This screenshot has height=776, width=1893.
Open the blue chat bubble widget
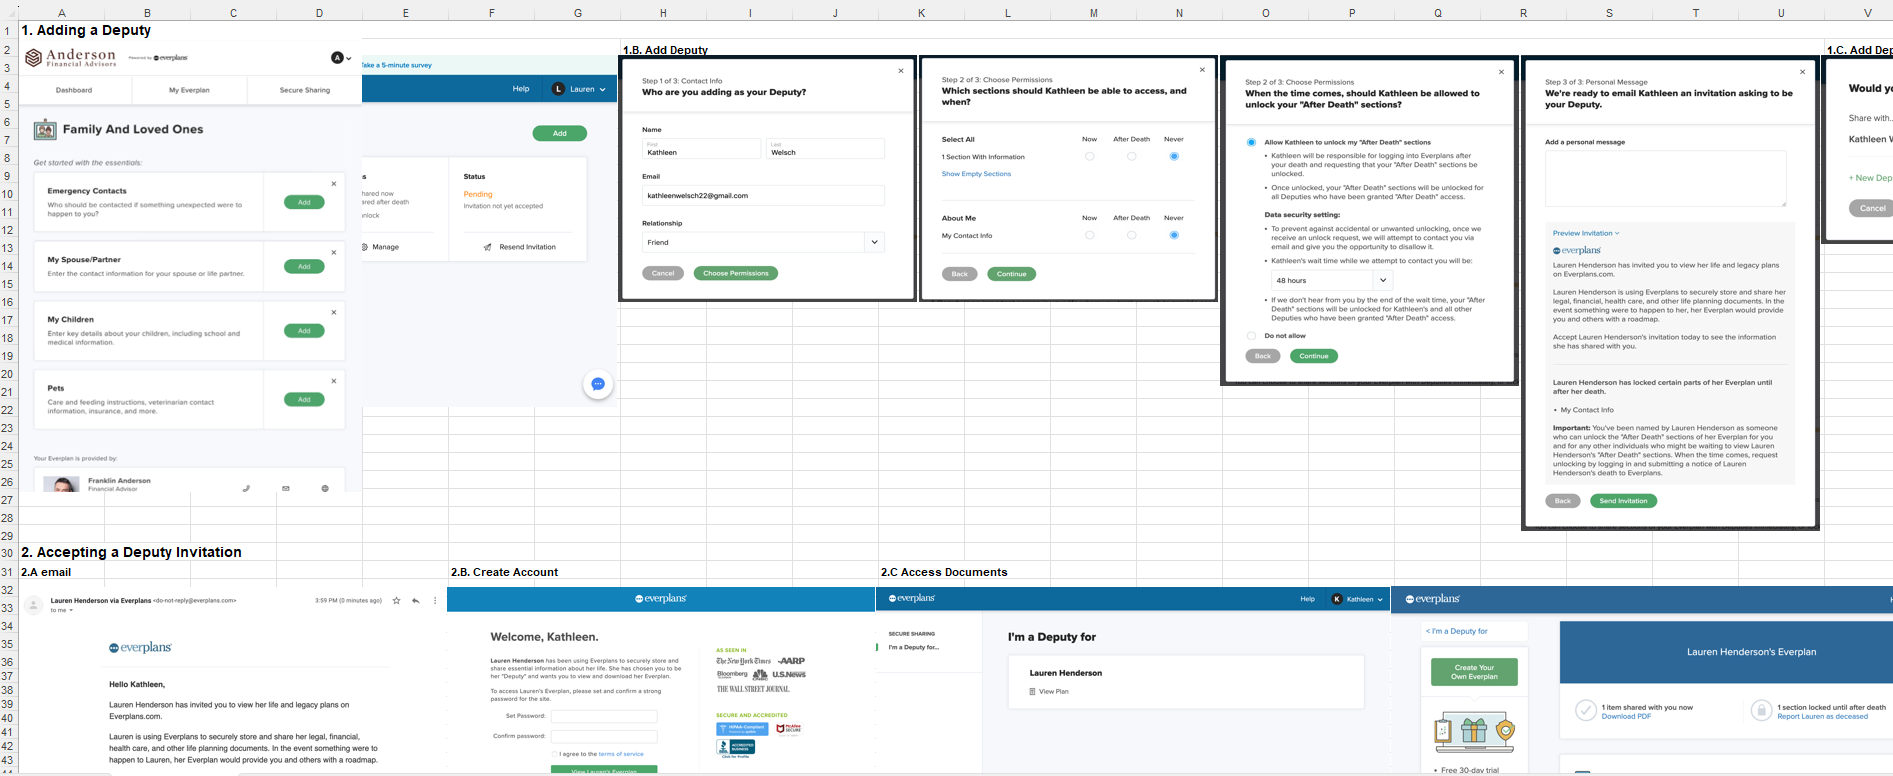(x=598, y=384)
